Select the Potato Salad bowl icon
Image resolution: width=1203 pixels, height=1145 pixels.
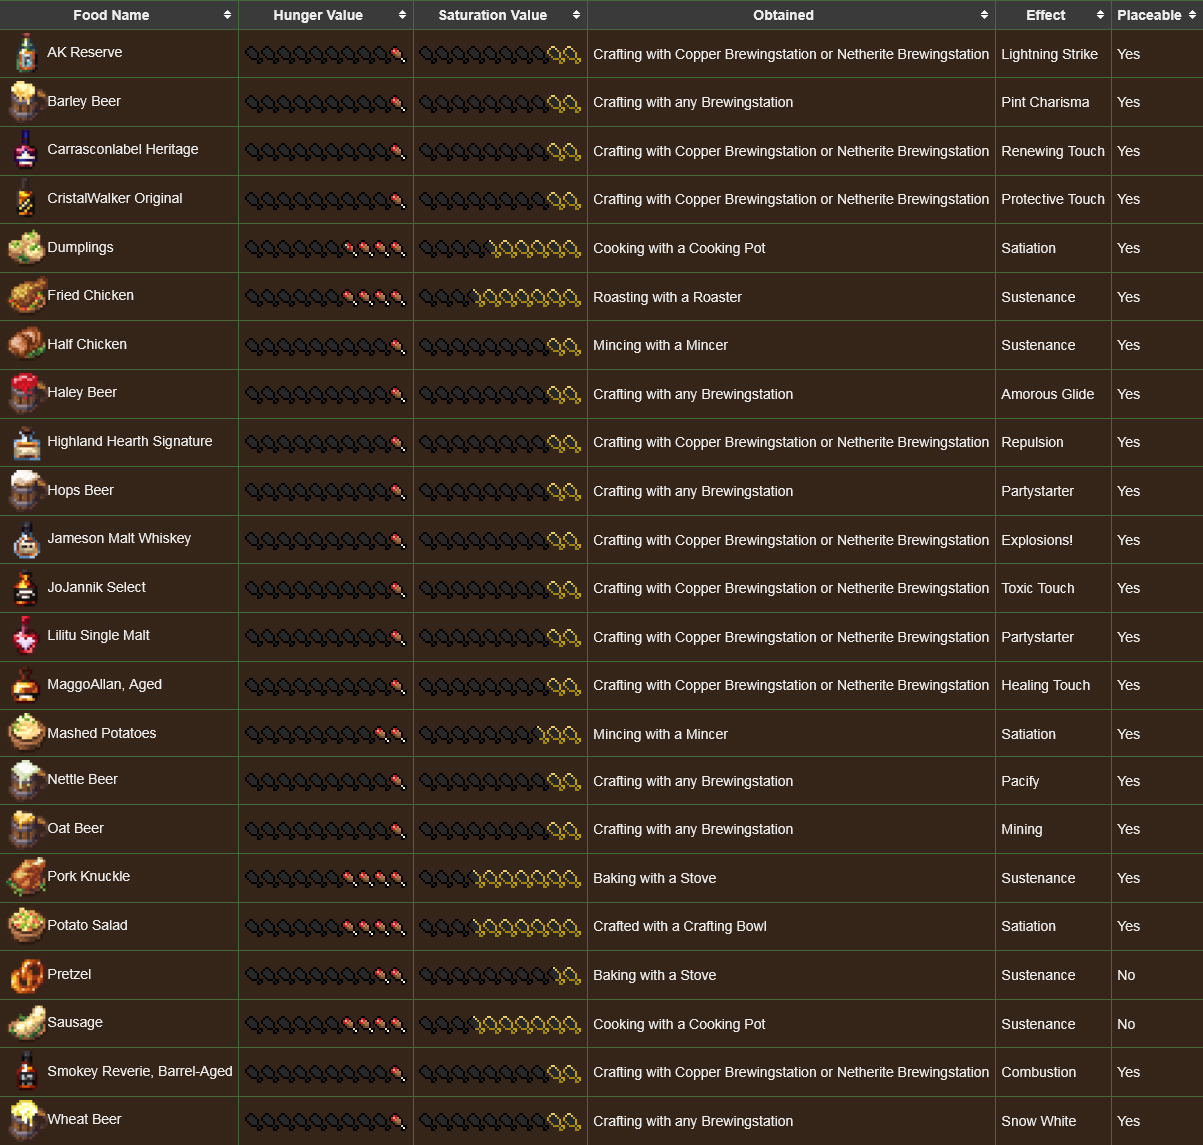[26, 926]
